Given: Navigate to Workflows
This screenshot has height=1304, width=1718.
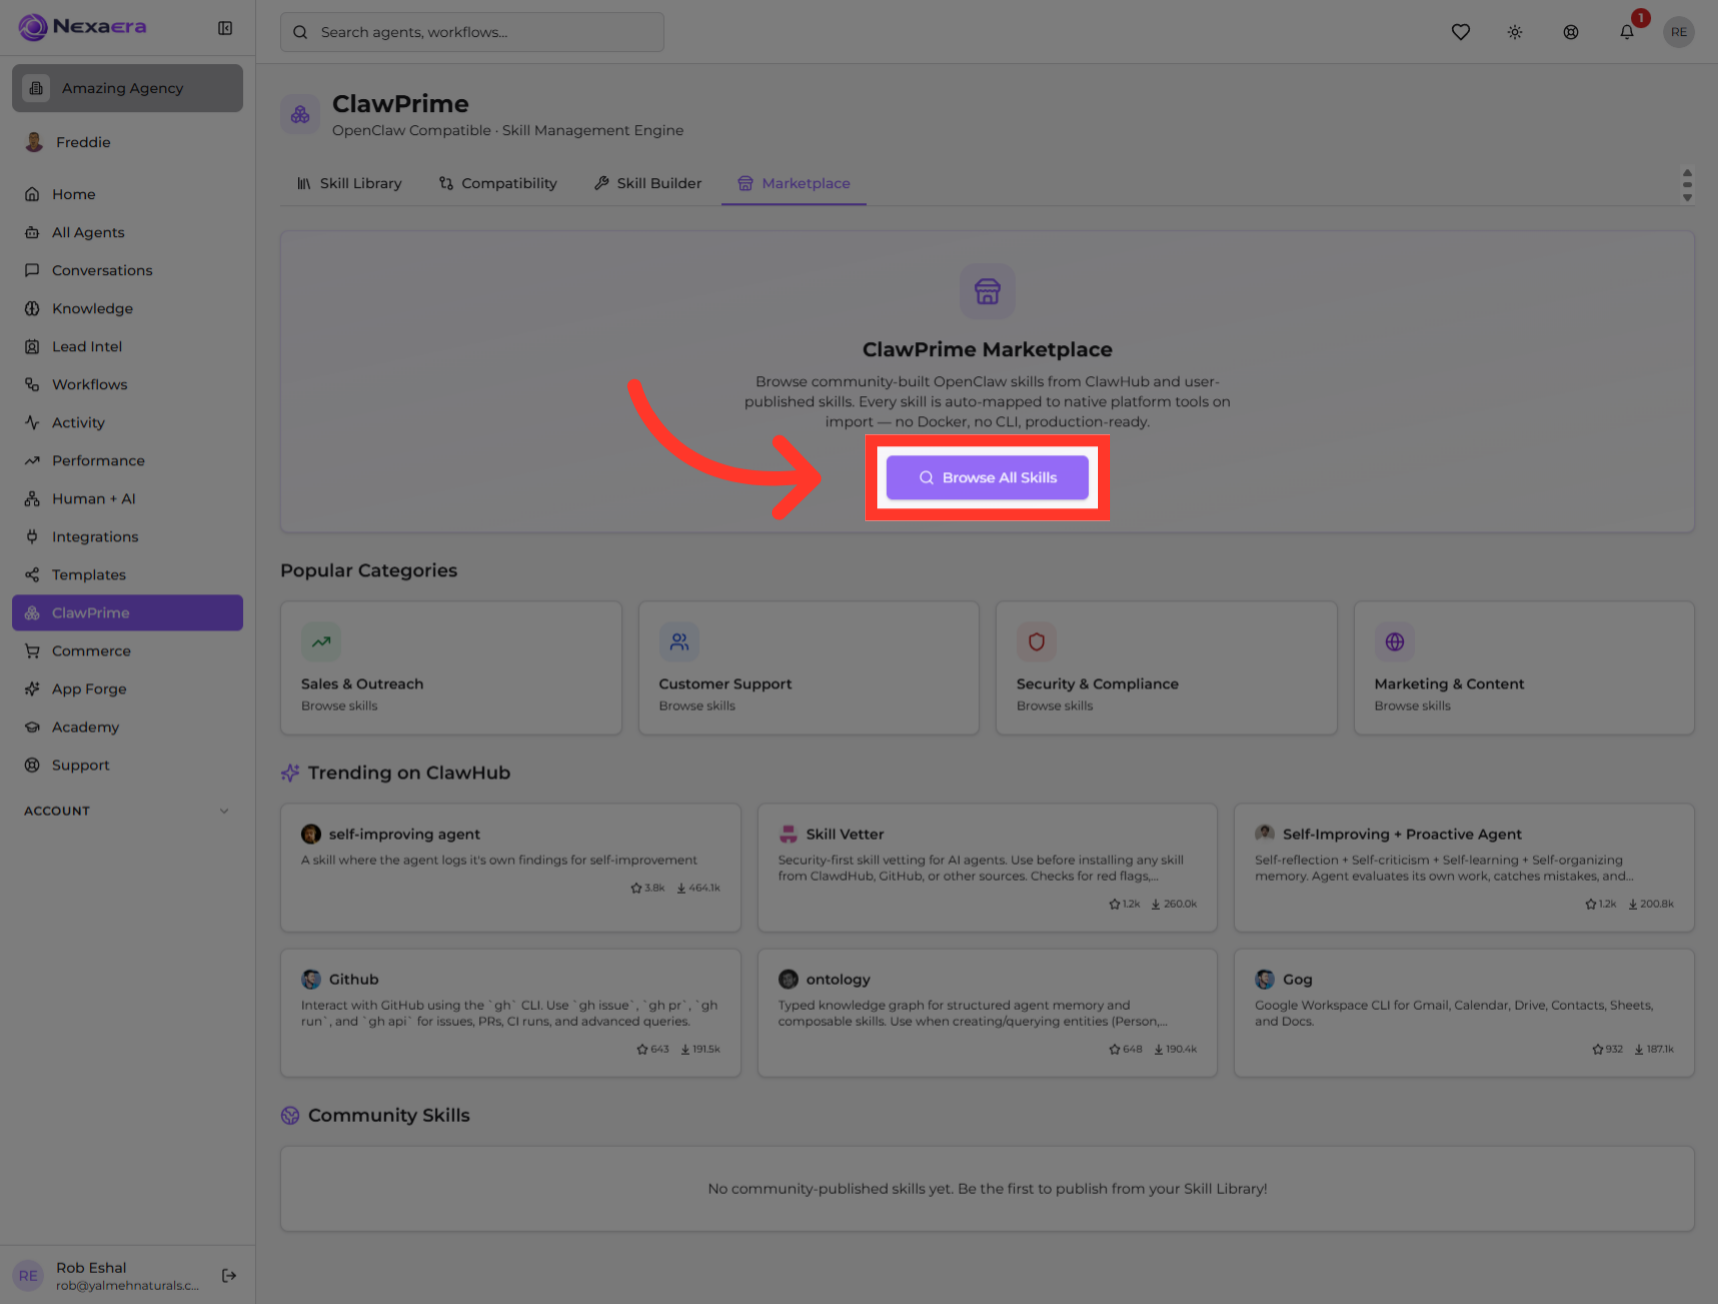Looking at the screenshot, I should click(x=127, y=384).
